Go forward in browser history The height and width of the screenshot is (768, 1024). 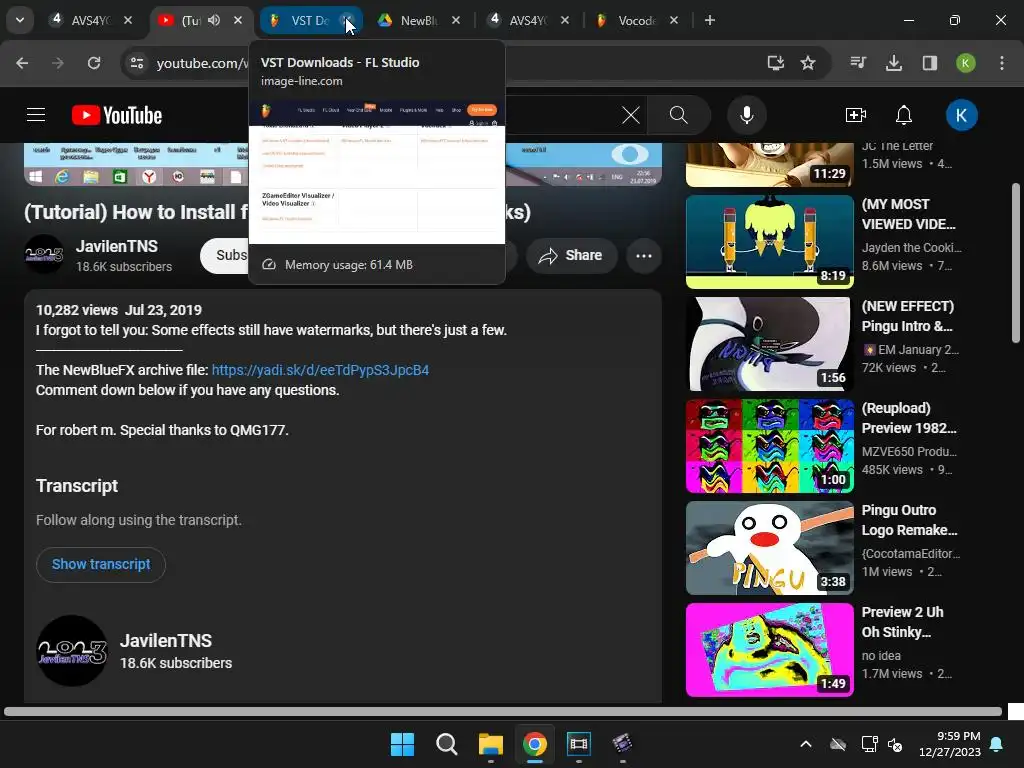point(58,63)
